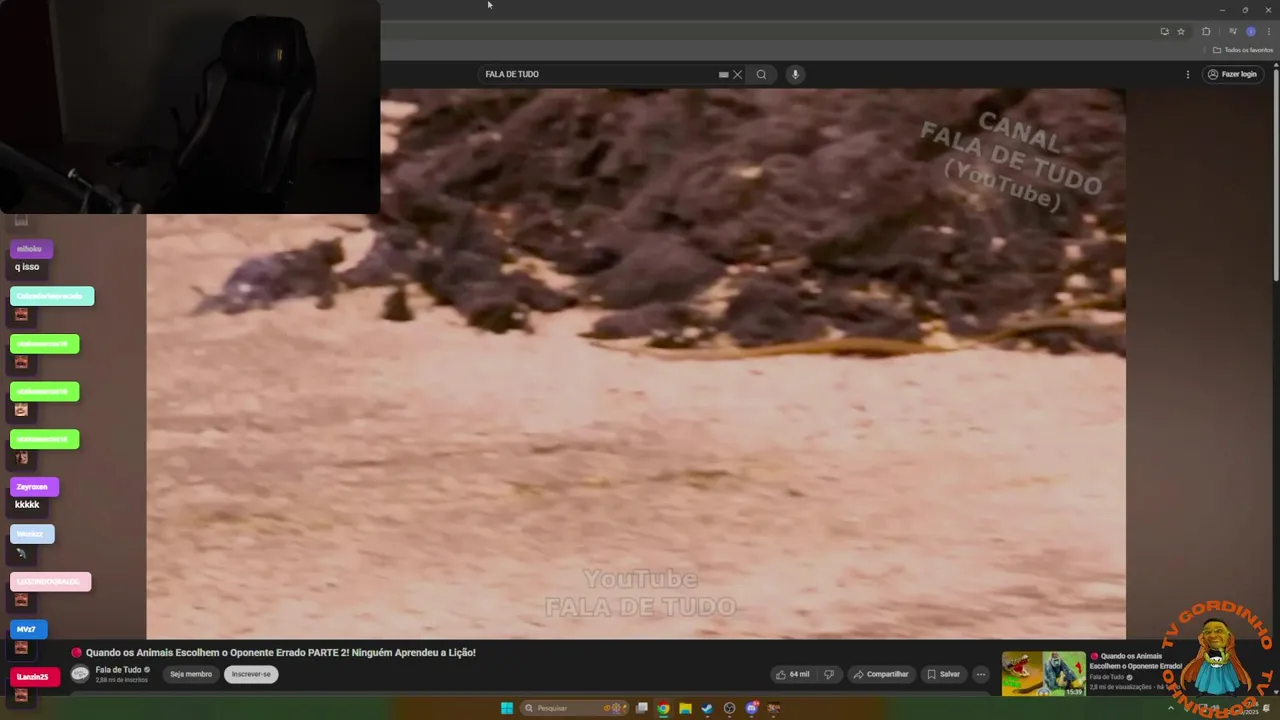Open the on-screen keyboard icon in search box
This screenshot has height=720, width=1280.
pyautogui.click(x=723, y=74)
